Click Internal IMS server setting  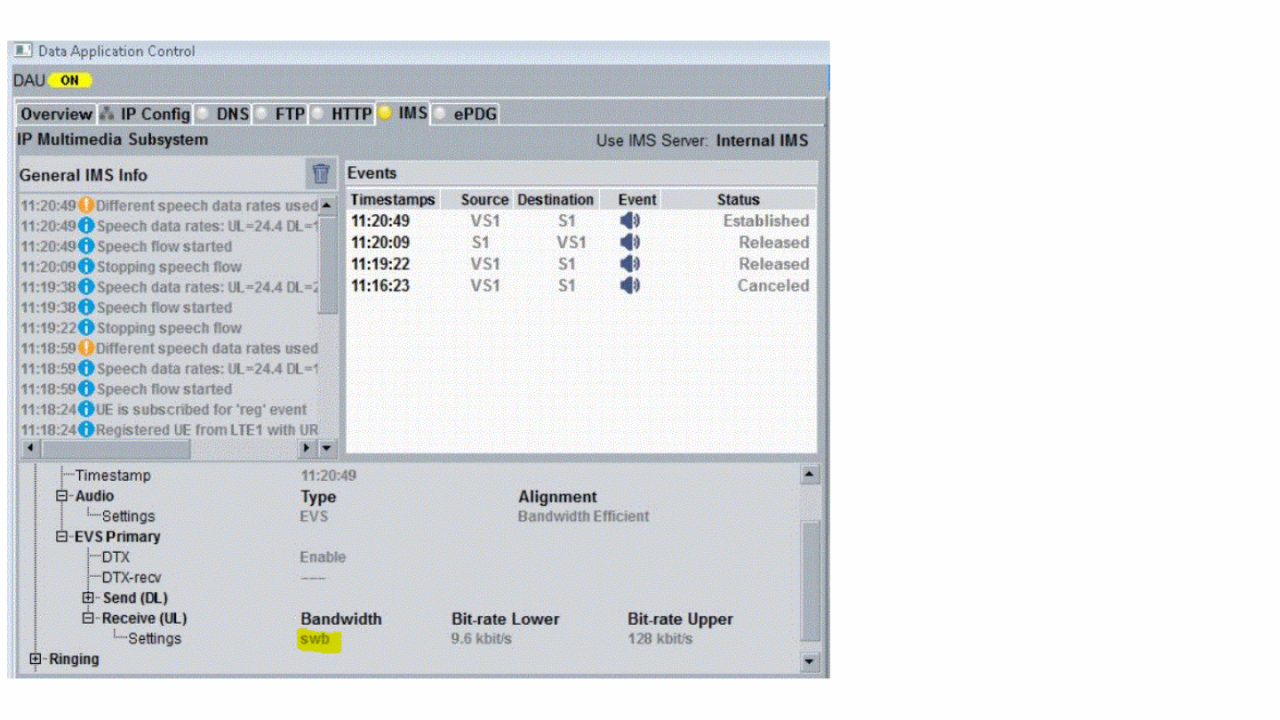(x=761, y=141)
